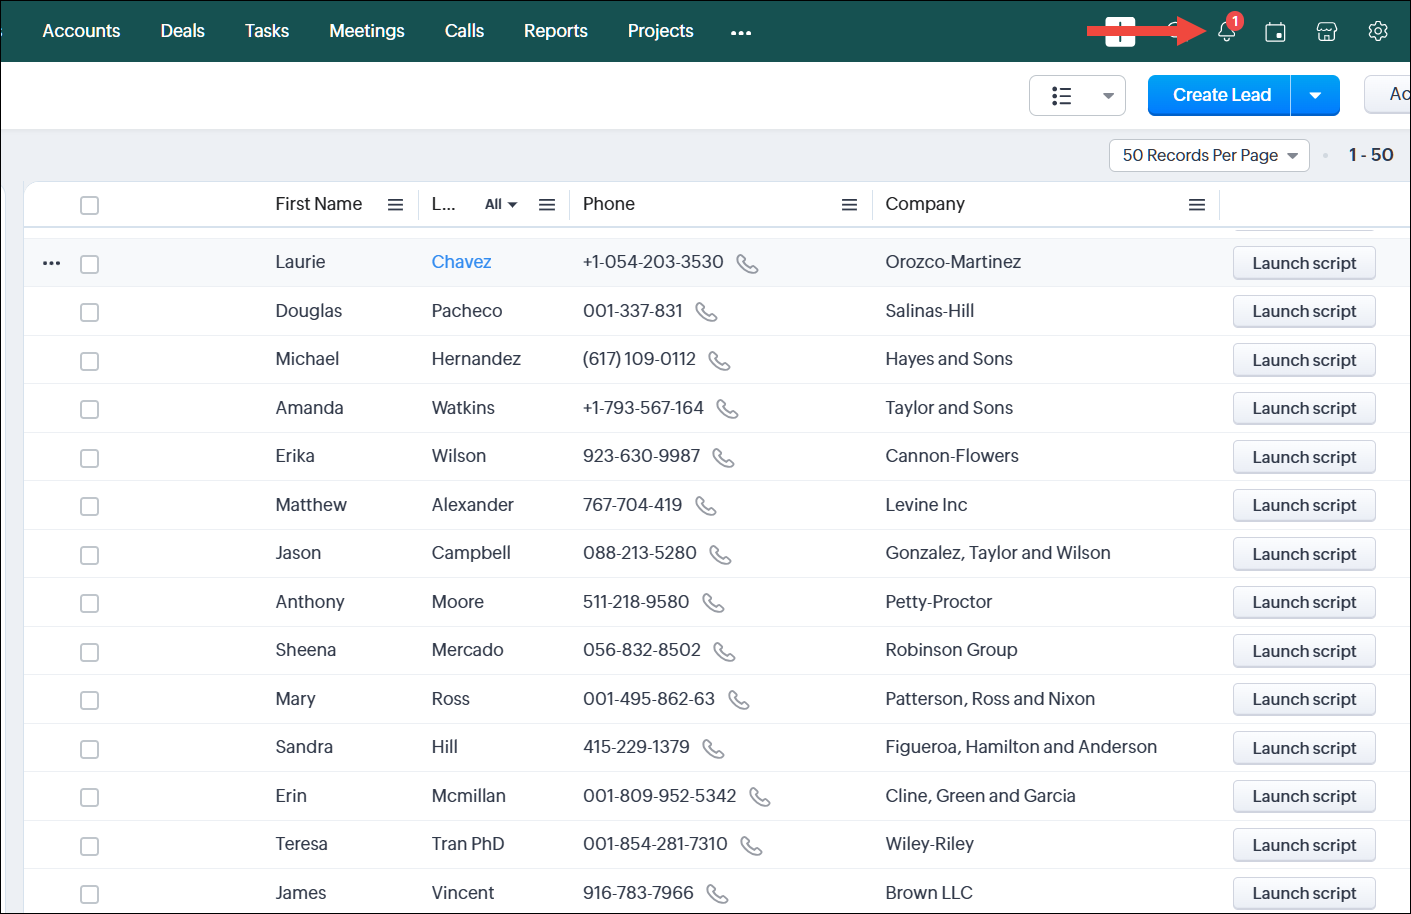
Task: Open the calendar icon in top bar
Action: [x=1275, y=32]
